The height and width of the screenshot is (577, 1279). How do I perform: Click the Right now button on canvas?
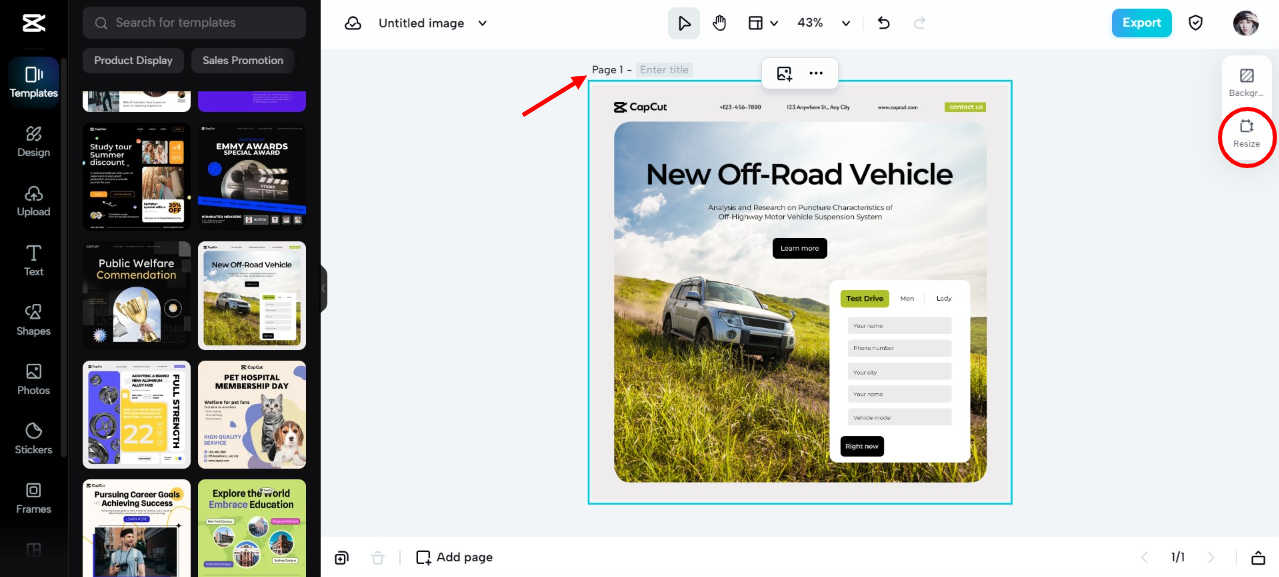click(x=862, y=446)
